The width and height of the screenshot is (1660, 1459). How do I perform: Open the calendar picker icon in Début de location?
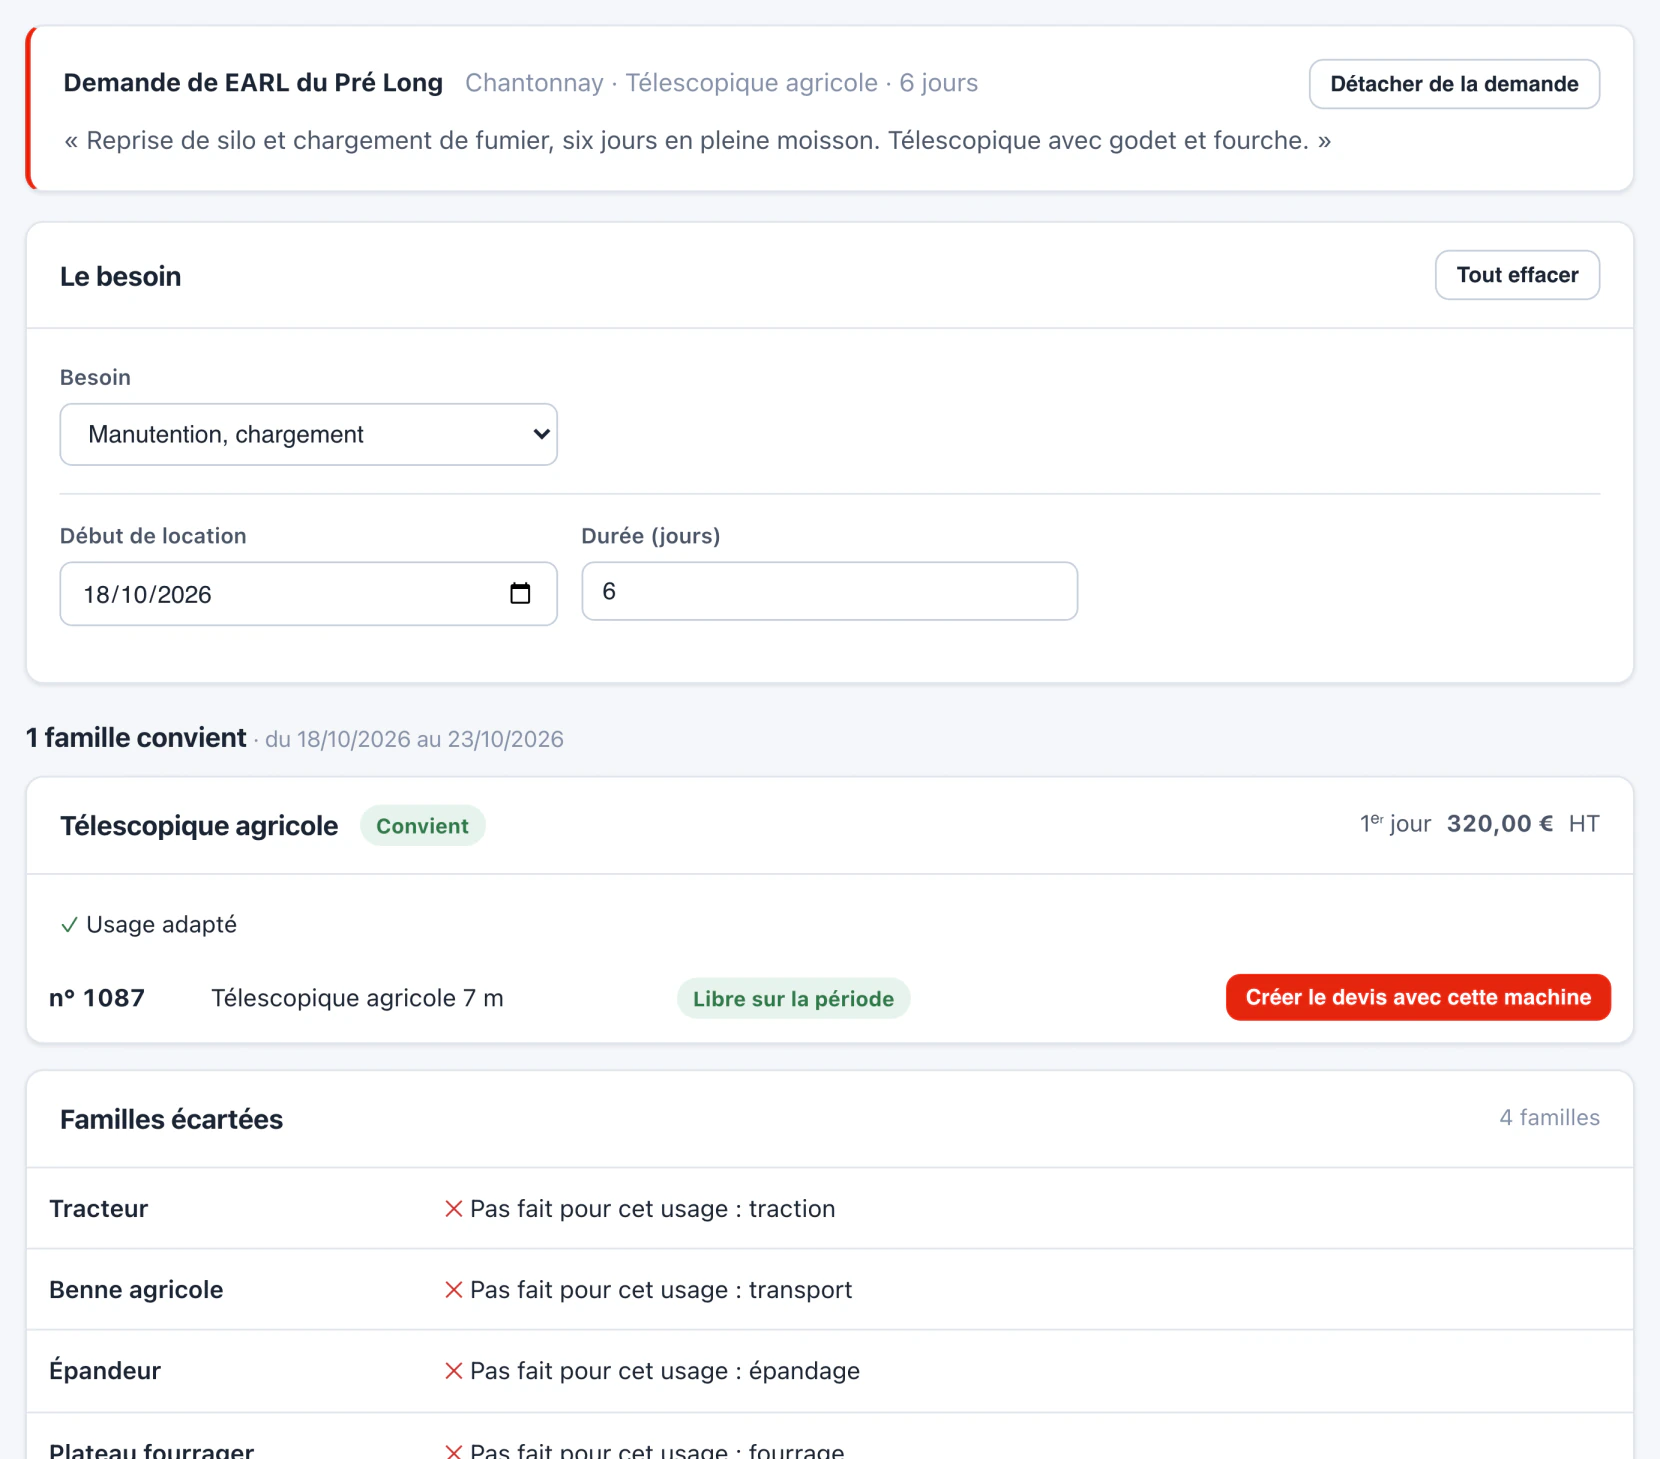tap(520, 593)
